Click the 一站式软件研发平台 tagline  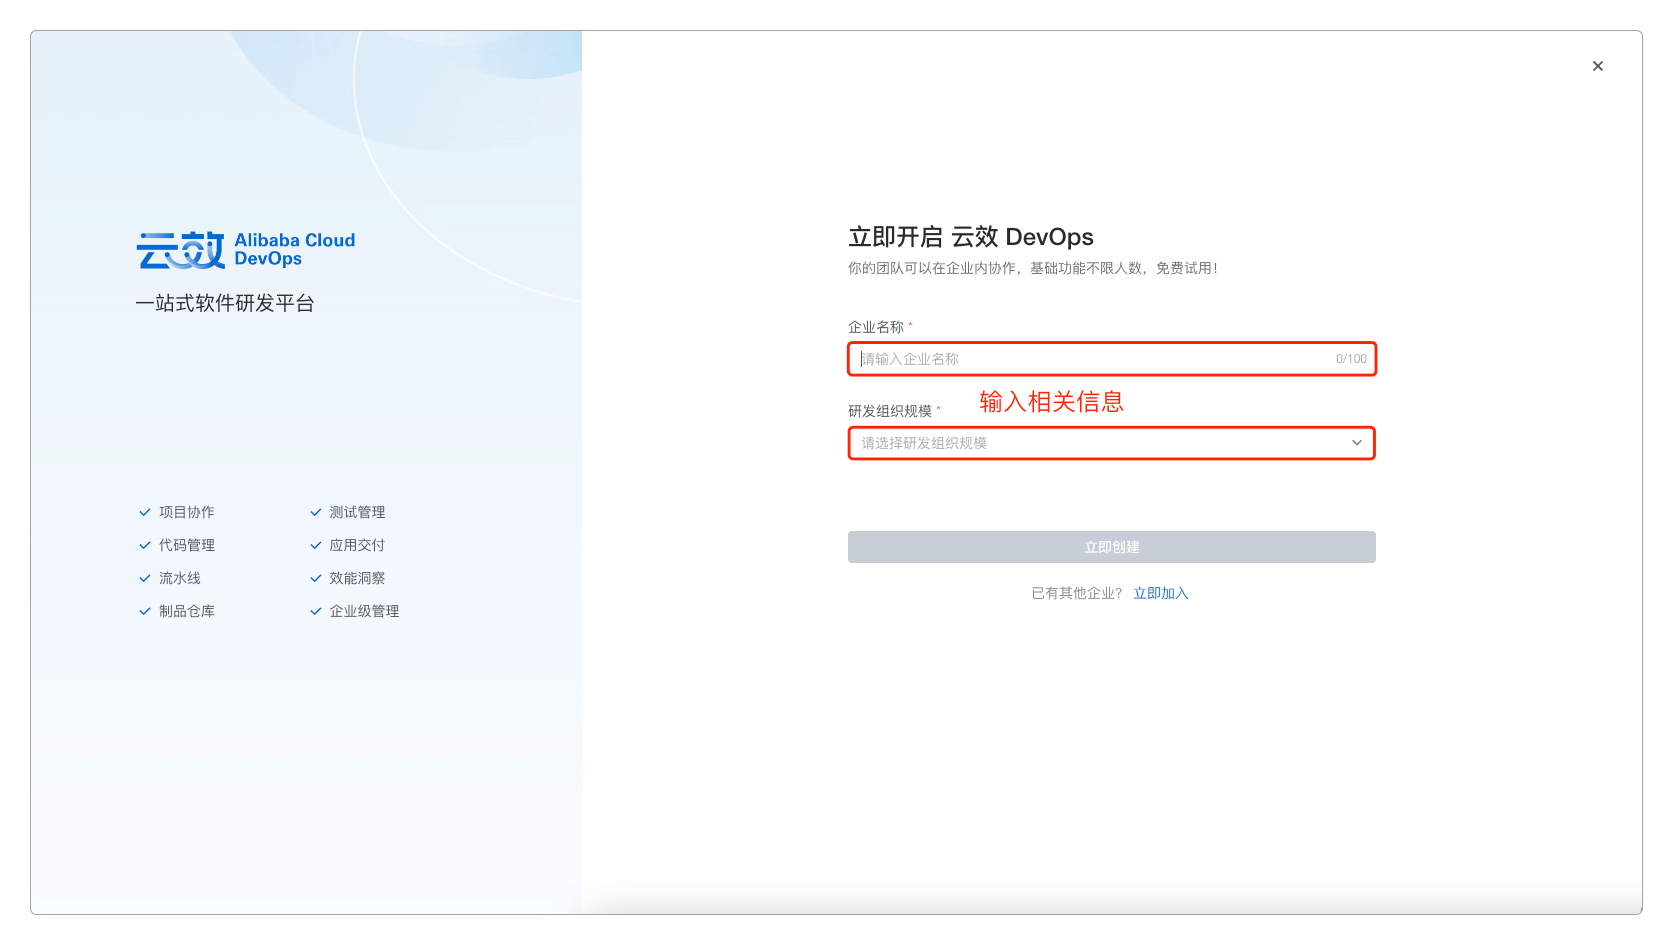[x=225, y=303]
